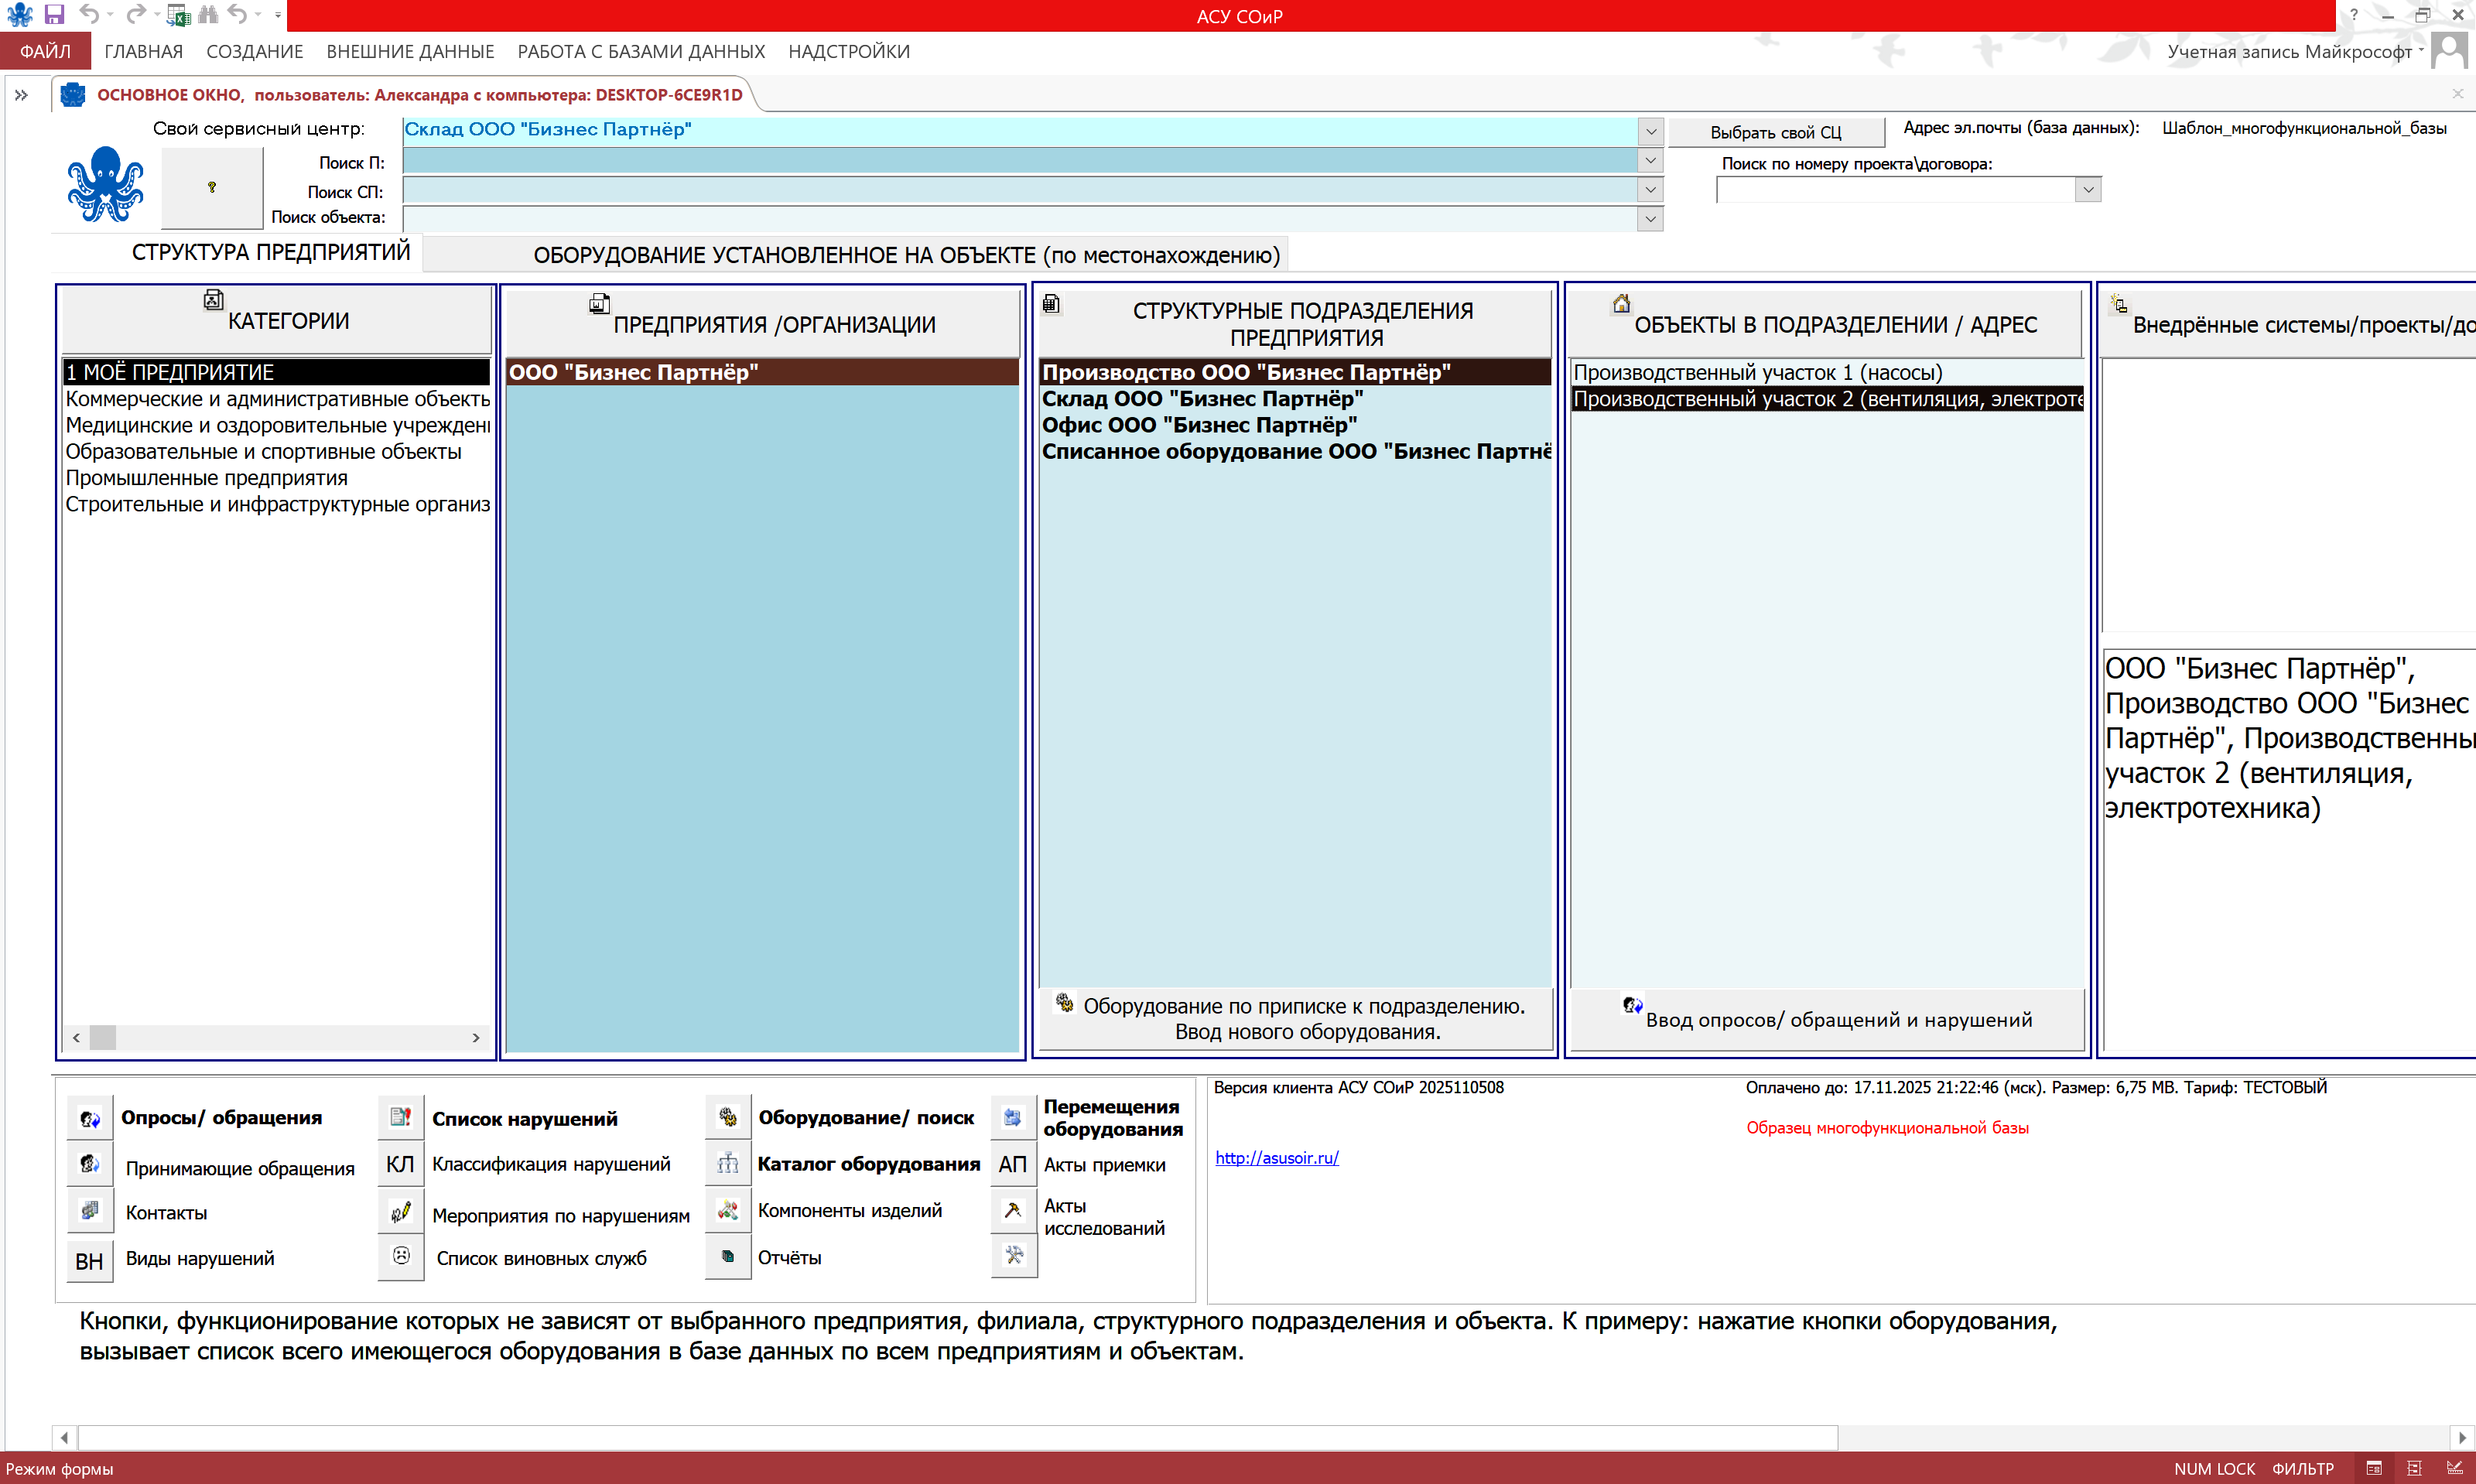The image size is (2476, 1484).
Task: Click the Компоненты изделий icon
Action: coord(728,1210)
